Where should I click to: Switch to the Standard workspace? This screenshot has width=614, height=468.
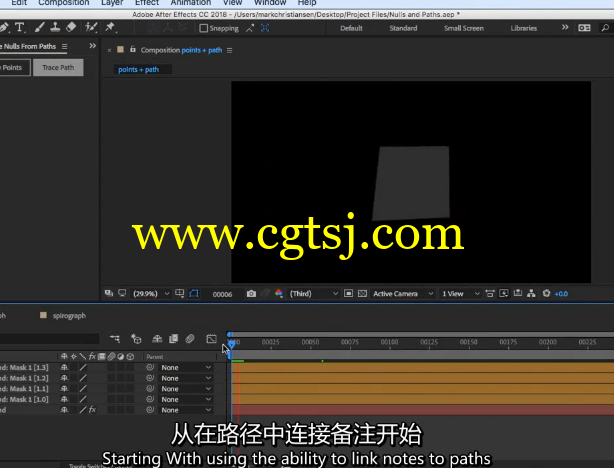(x=403, y=28)
